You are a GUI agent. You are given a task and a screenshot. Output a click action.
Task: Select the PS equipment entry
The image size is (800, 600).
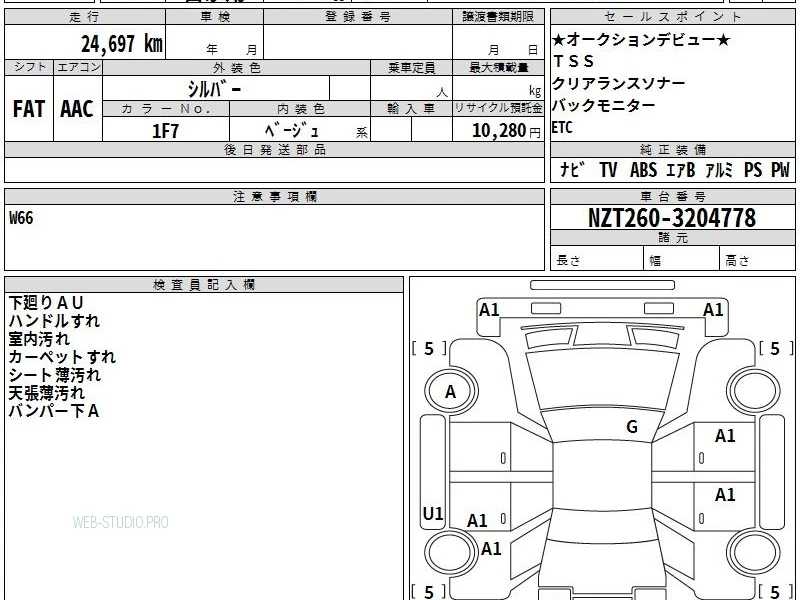pyautogui.click(x=753, y=170)
